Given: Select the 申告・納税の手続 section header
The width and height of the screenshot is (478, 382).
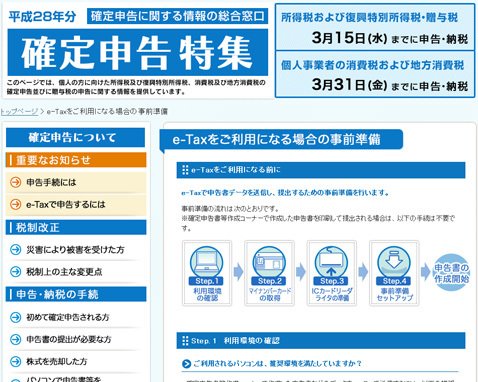Looking at the screenshot, I should click(76, 294).
